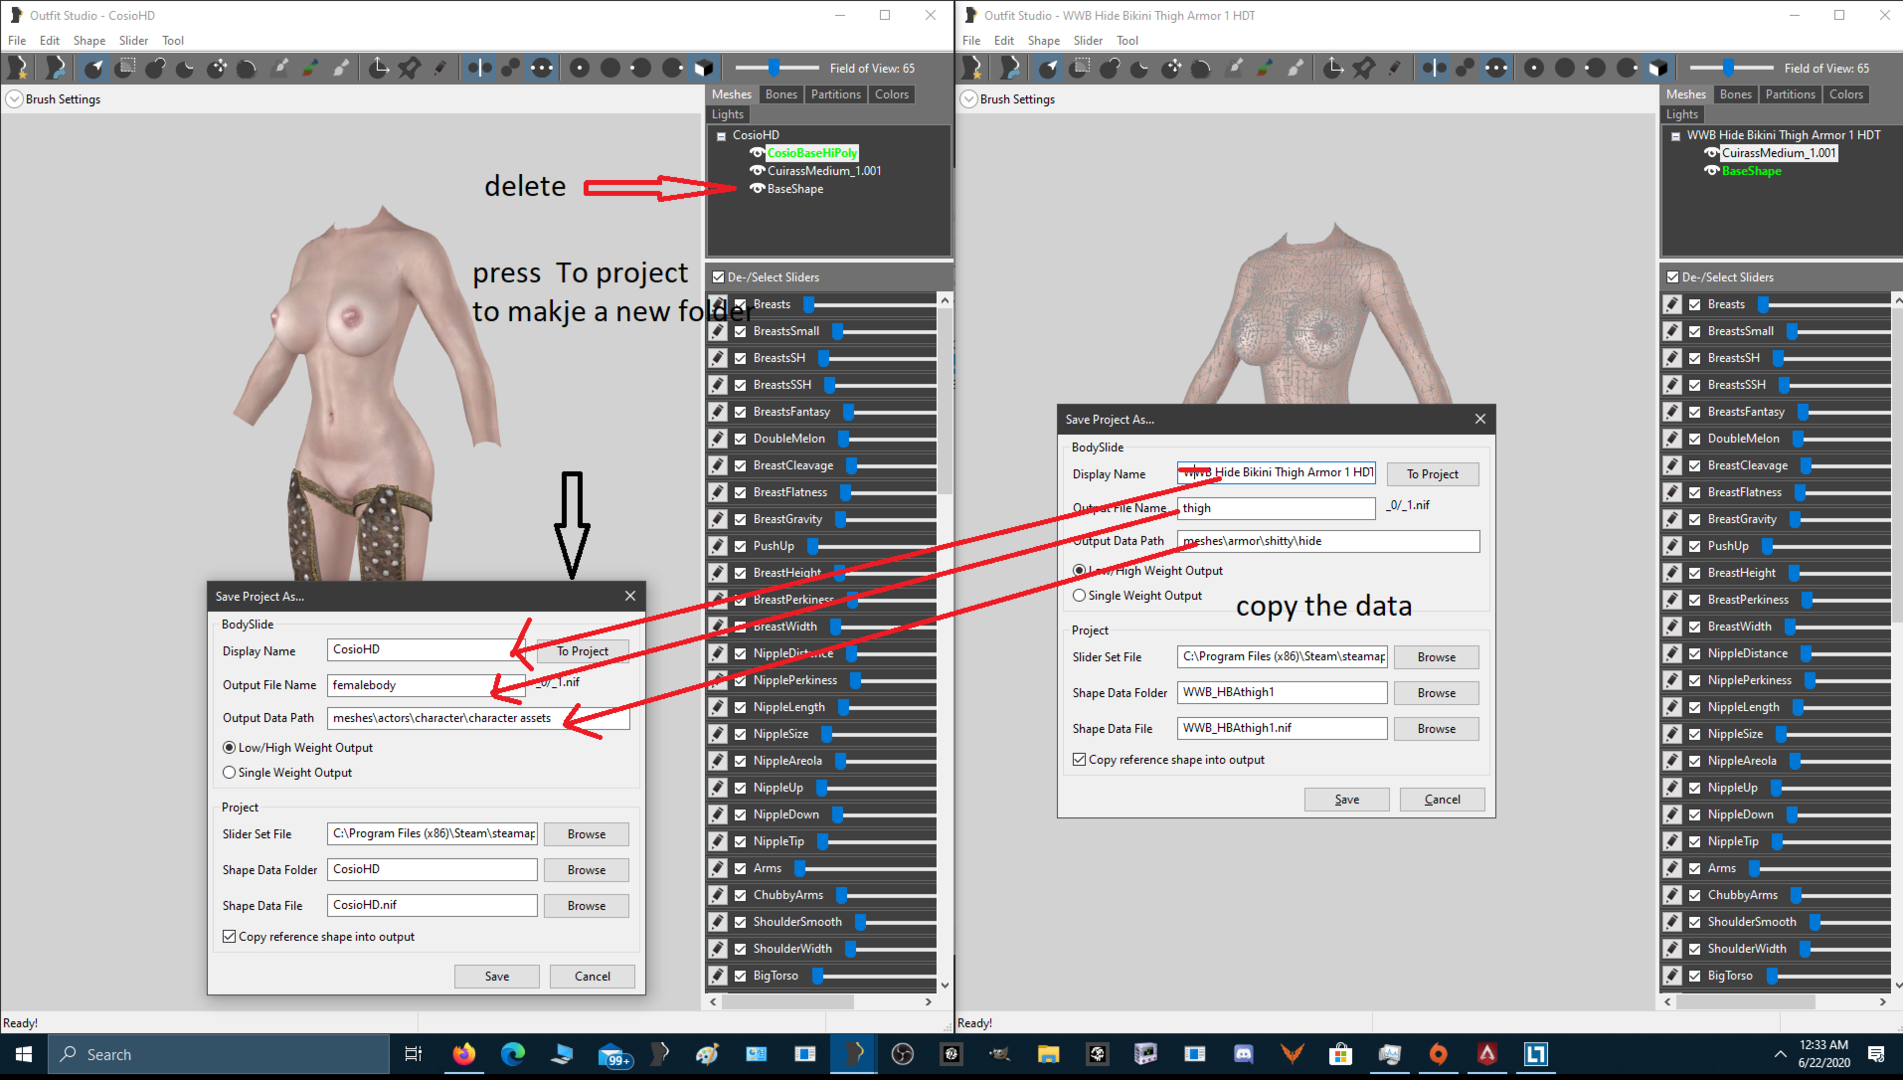The width and height of the screenshot is (1903, 1080).
Task: Cancel the CosioHD Save Project dialog
Action: pyautogui.click(x=592, y=976)
